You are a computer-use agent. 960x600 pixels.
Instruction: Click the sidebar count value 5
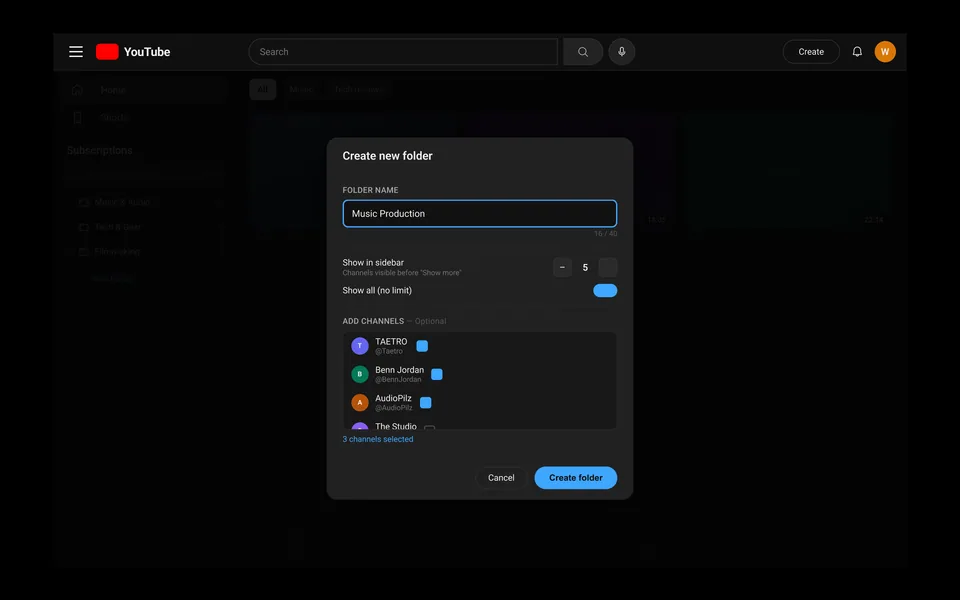585,268
